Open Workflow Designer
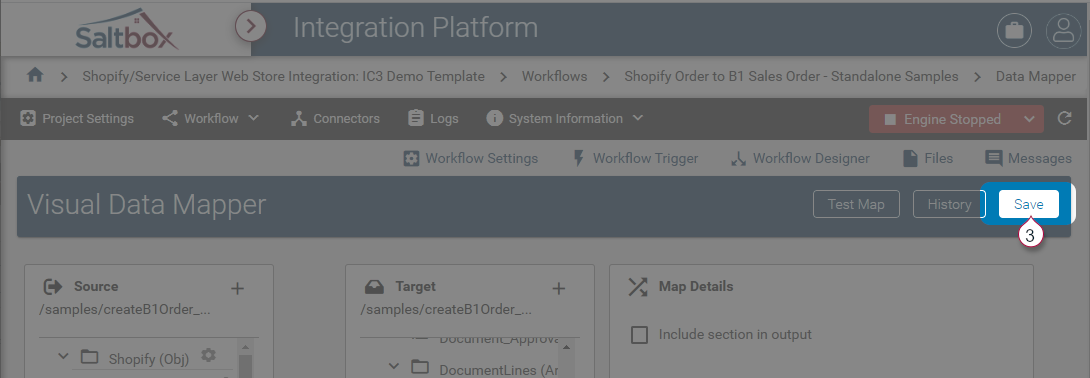Image resolution: width=1090 pixels, height=378 pixels. [x=800, y=158]
